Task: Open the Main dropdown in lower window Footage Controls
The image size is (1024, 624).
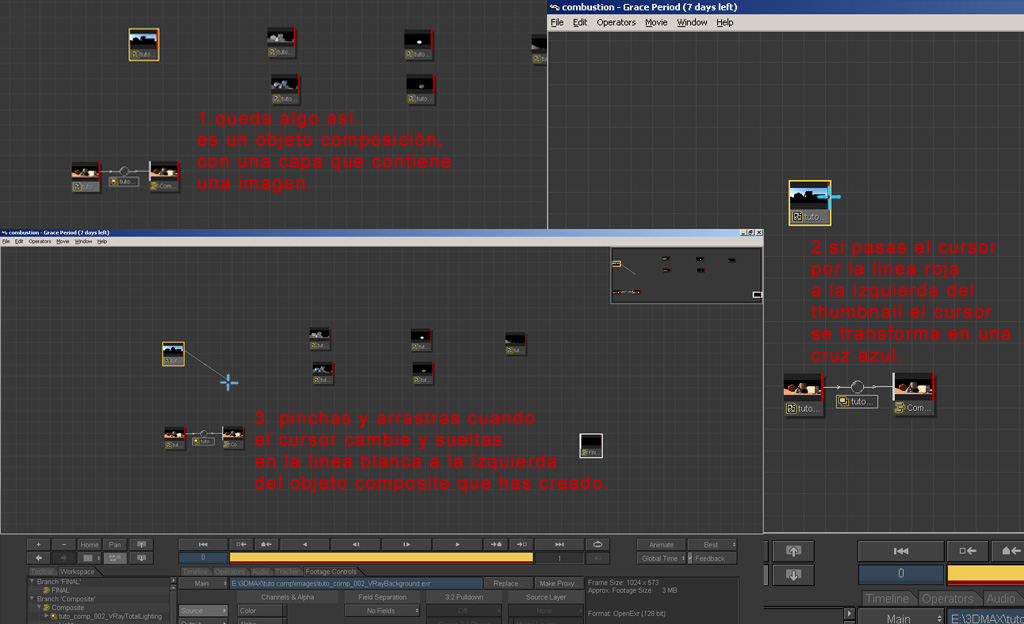Action: coord(202,584)
